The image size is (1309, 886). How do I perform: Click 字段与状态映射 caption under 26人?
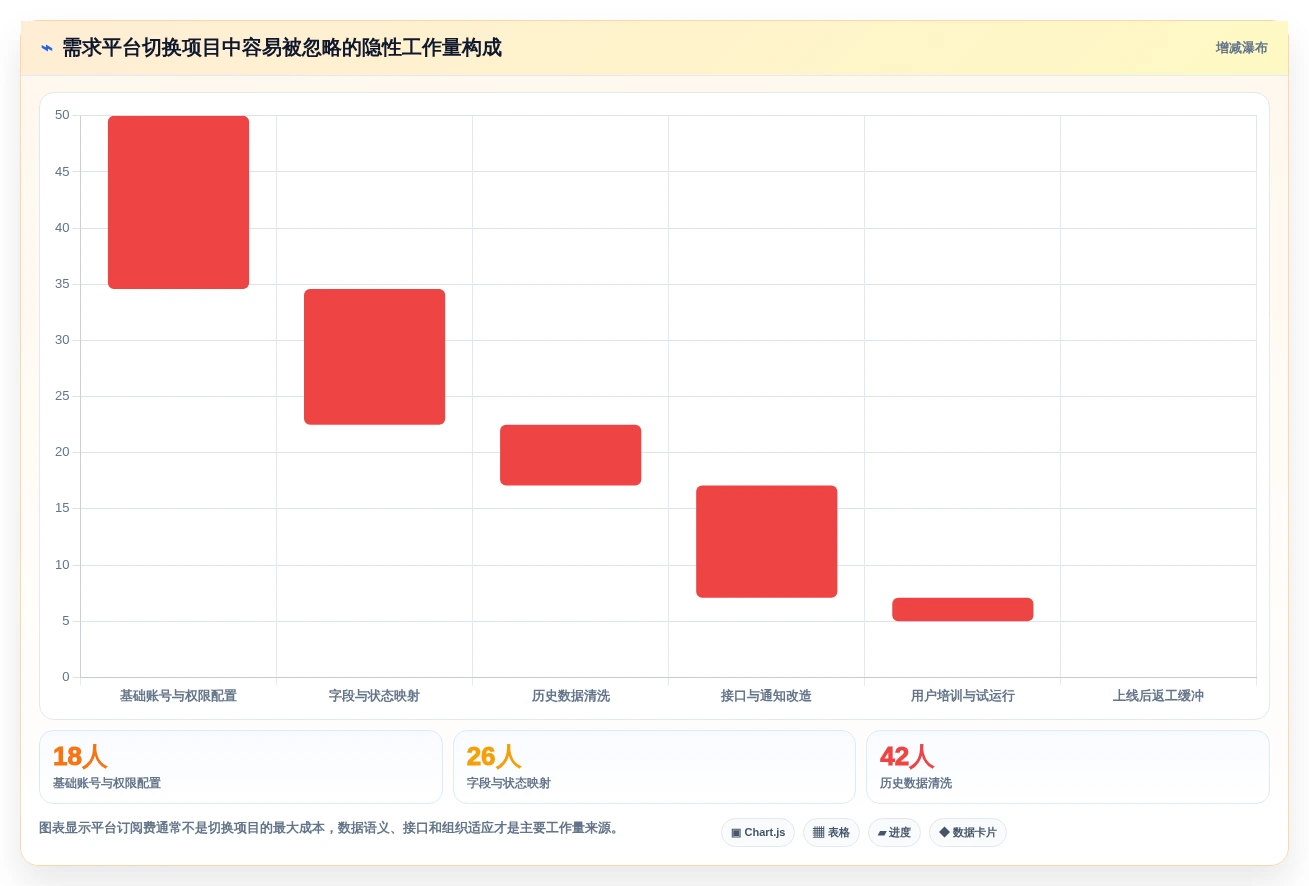(508, 784)
